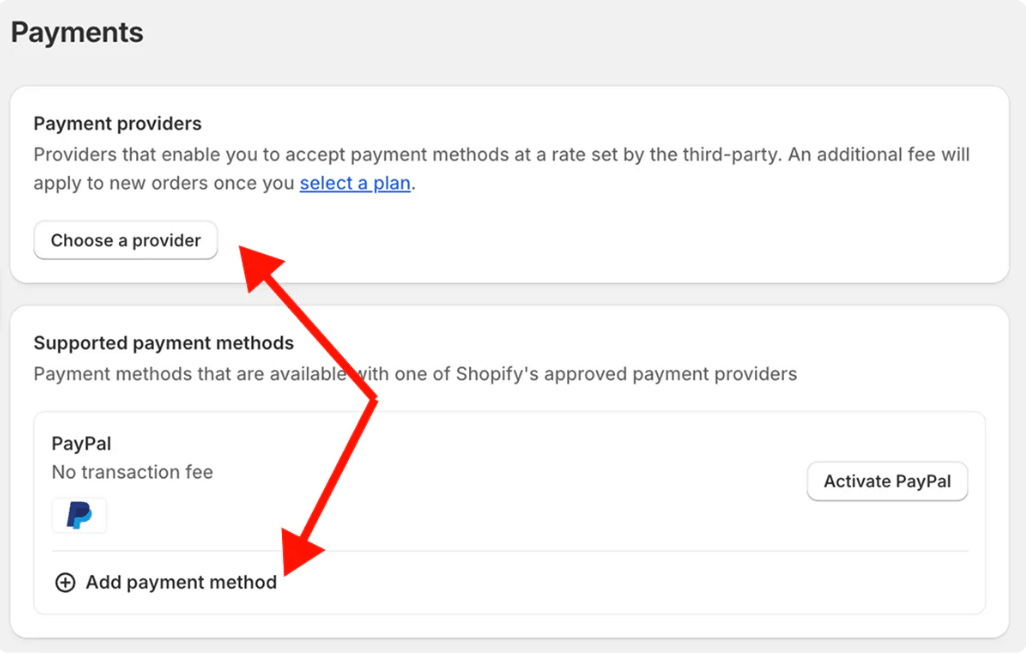The image size is (1026, 655).
Task: Click the Choose a provider button
Action: click(125, 240)
